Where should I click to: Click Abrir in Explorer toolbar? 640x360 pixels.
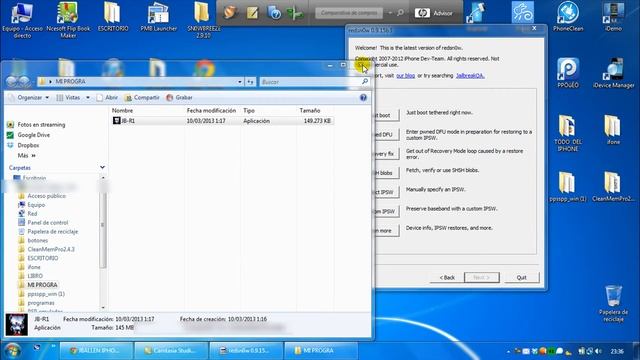coord(107,98)
